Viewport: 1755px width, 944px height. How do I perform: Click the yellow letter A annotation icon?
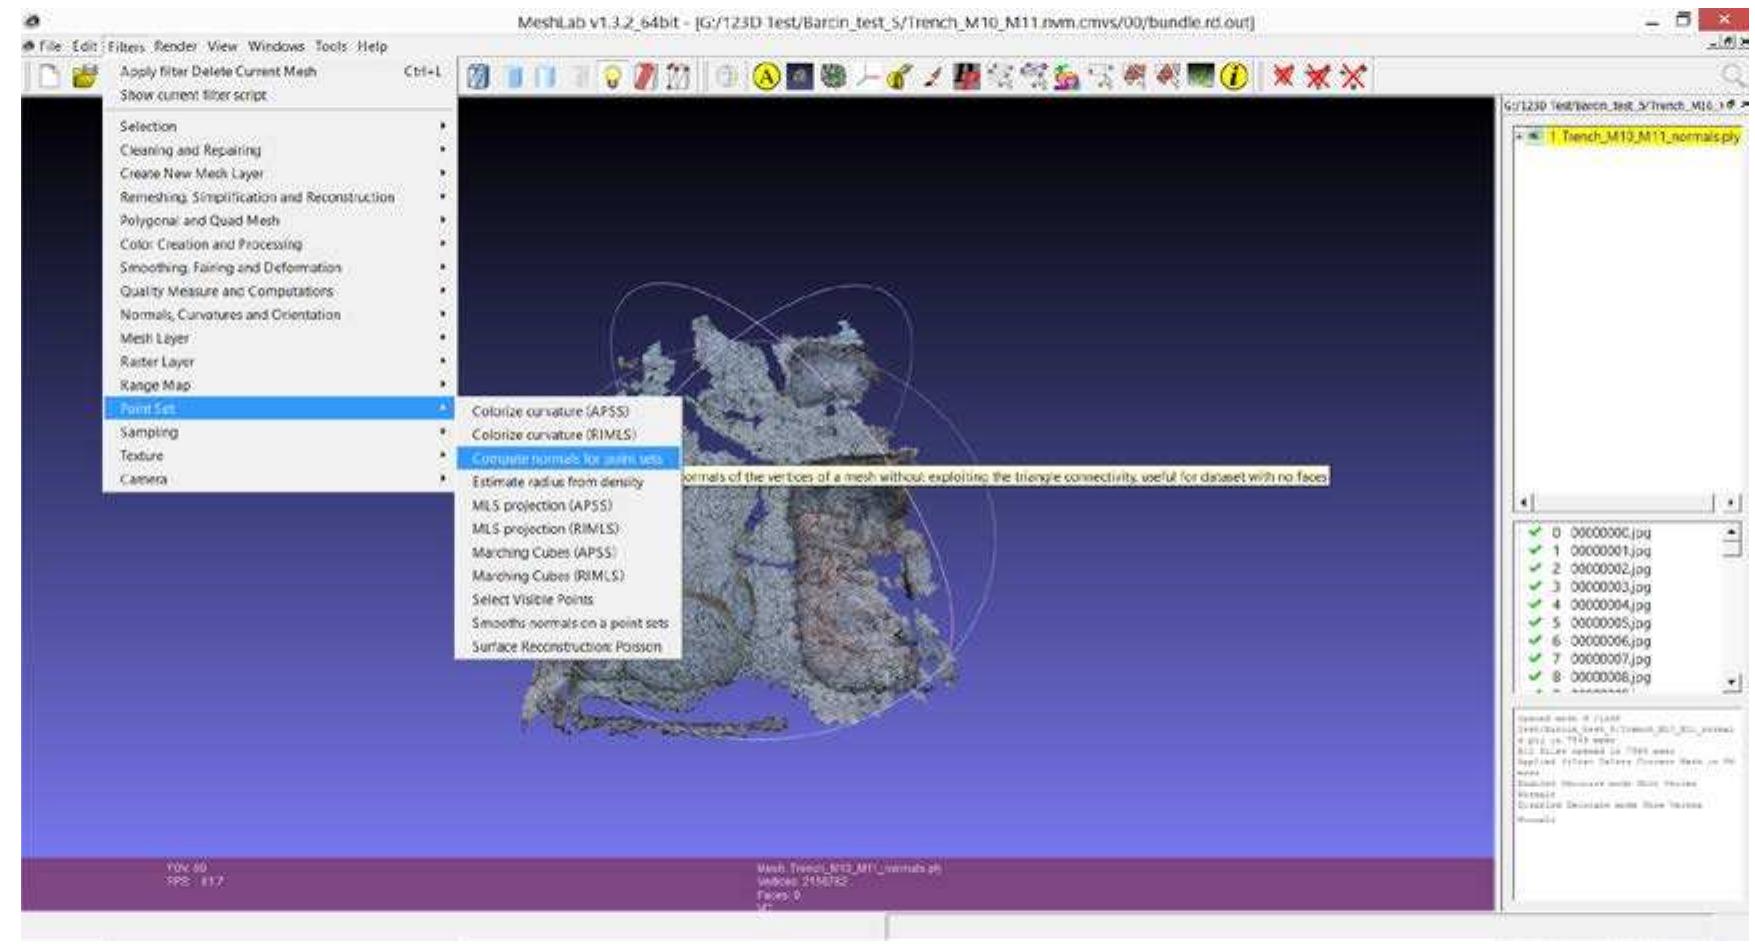(766, 77)
